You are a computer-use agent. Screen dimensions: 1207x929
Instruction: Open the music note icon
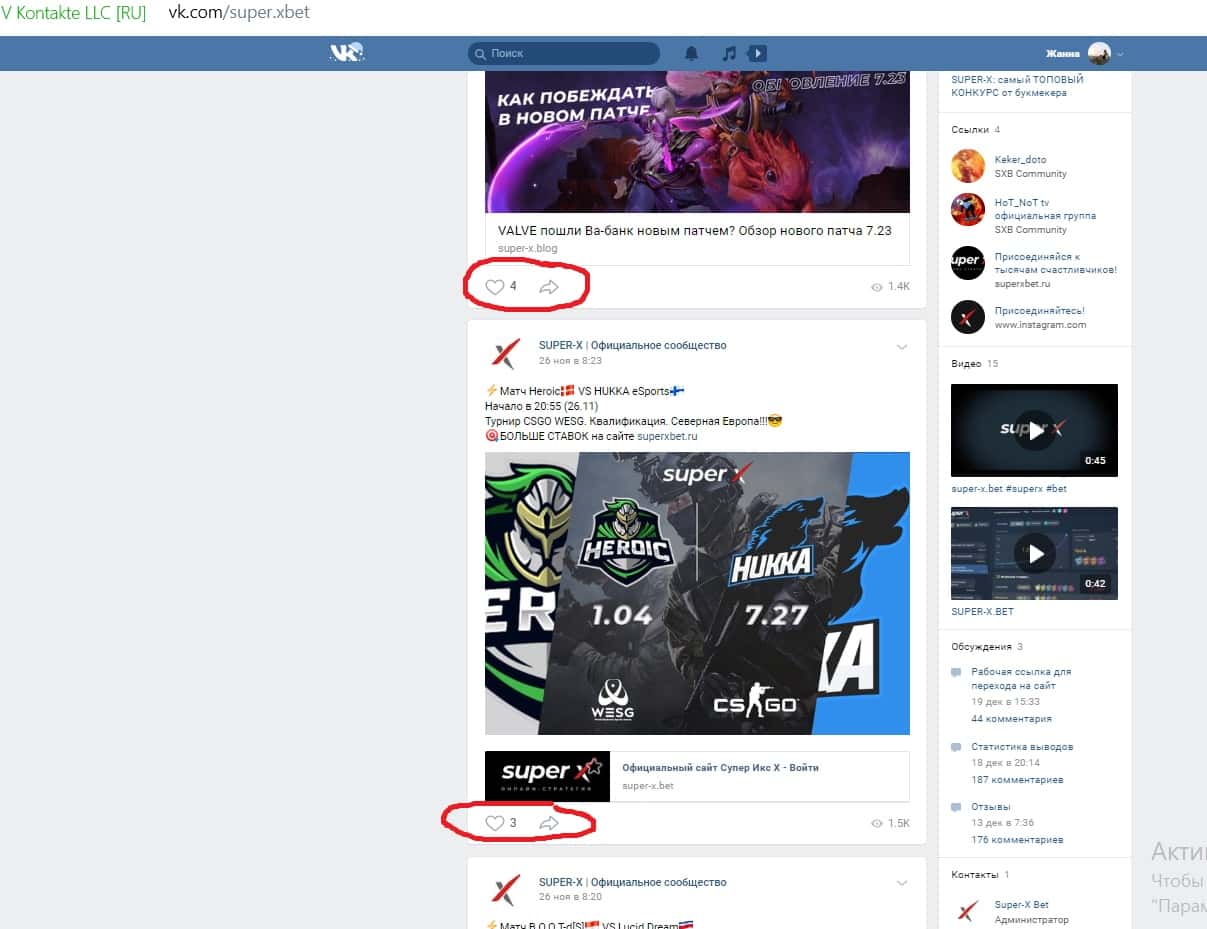[x=729, y=53]
